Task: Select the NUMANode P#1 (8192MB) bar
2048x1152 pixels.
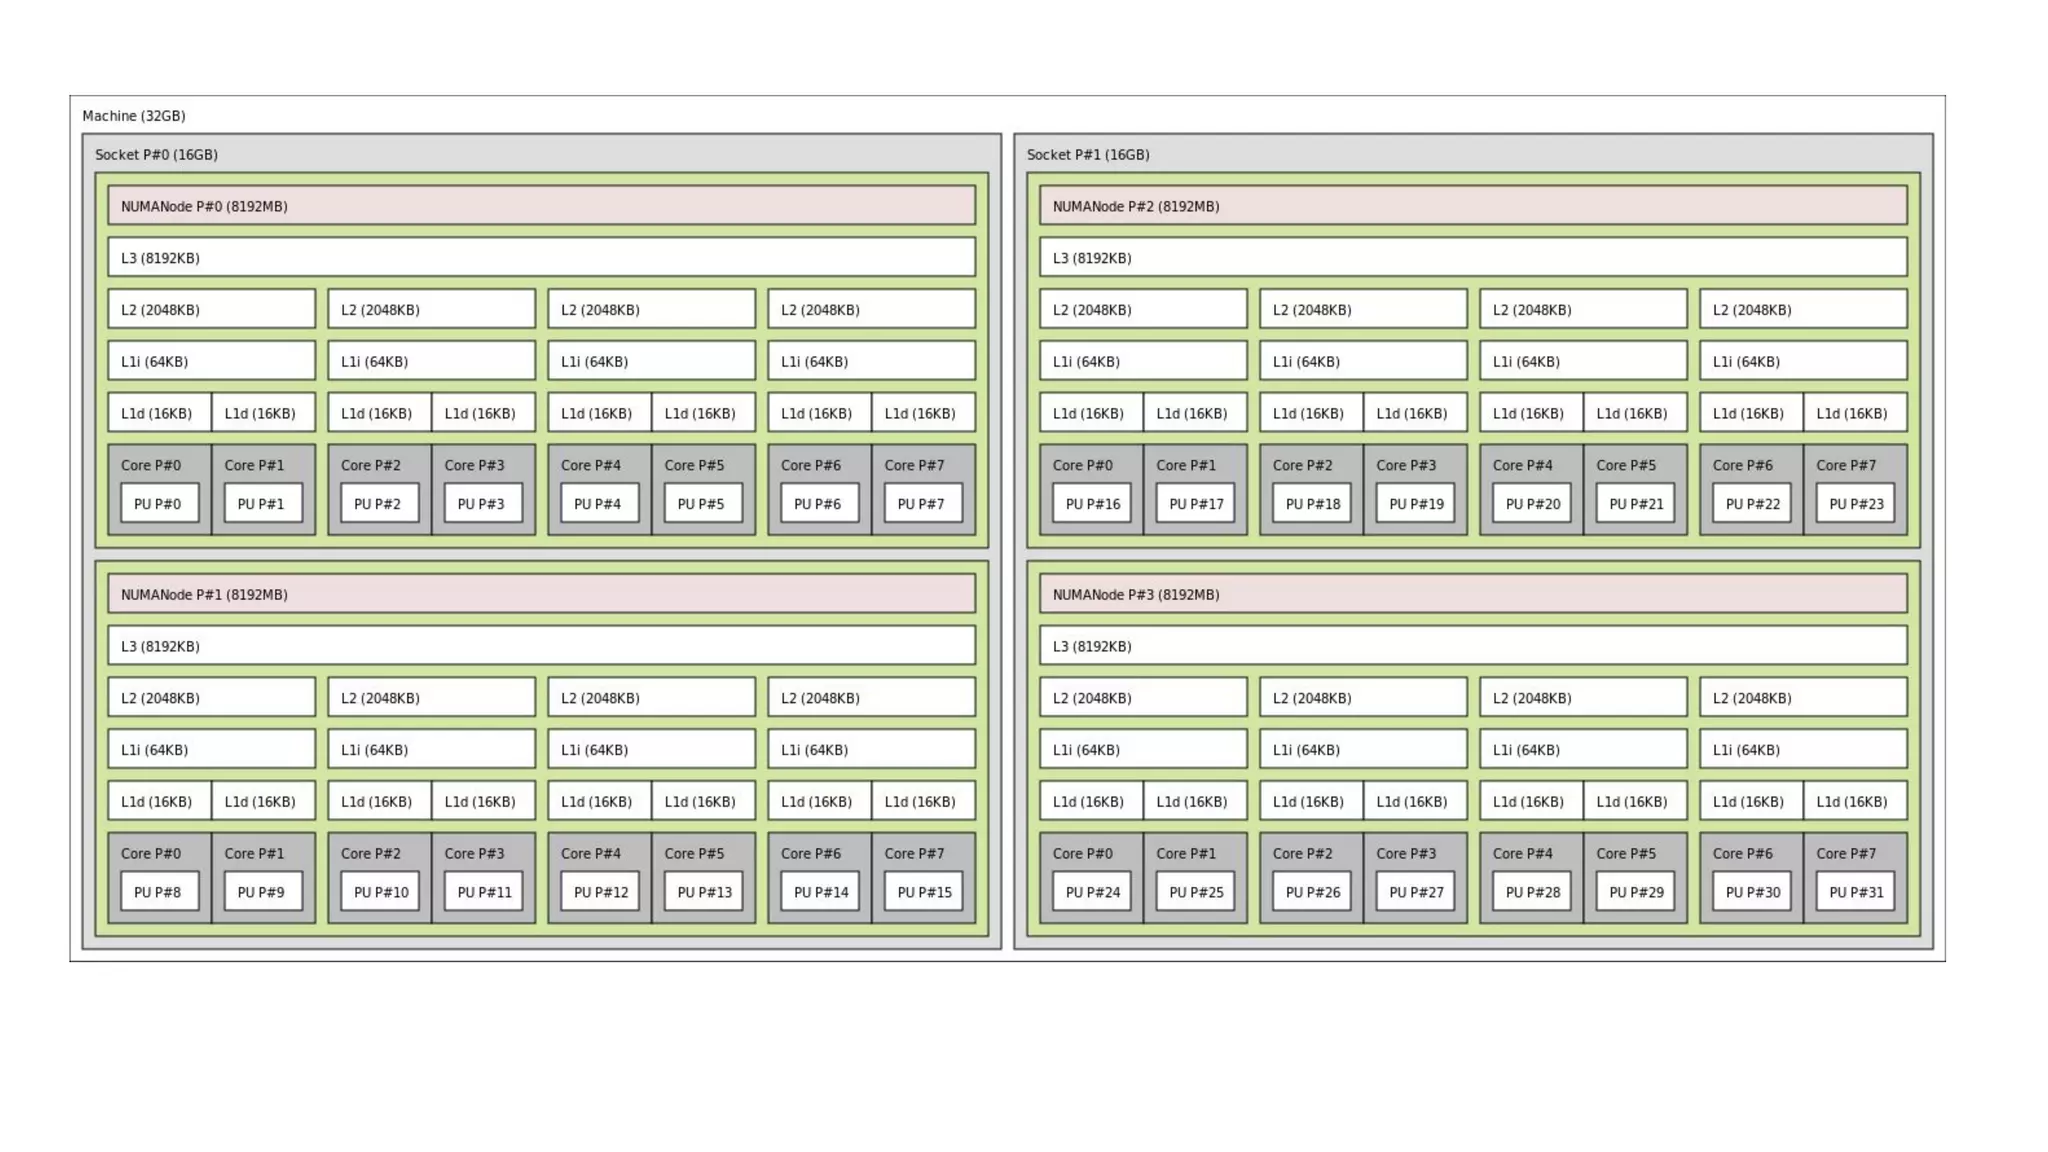Action: click(x=541, y=594)
